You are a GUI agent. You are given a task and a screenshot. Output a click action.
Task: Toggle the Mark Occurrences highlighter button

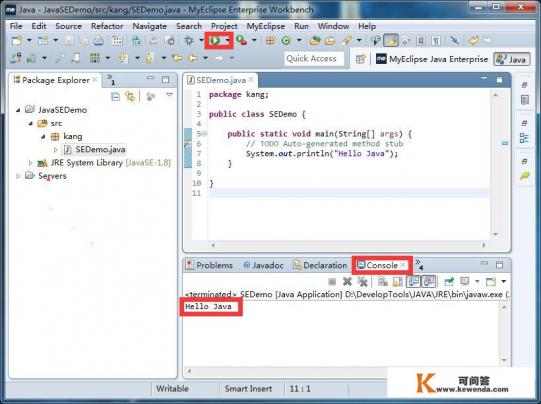391,41
